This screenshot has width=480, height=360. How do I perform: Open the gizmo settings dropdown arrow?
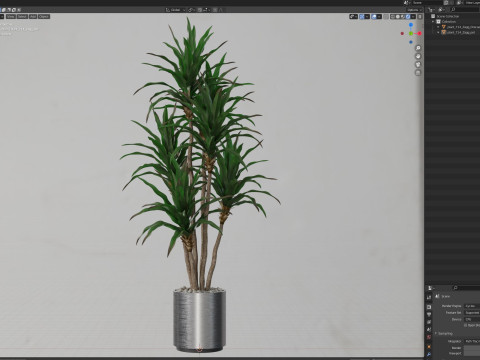pos(367,17)
